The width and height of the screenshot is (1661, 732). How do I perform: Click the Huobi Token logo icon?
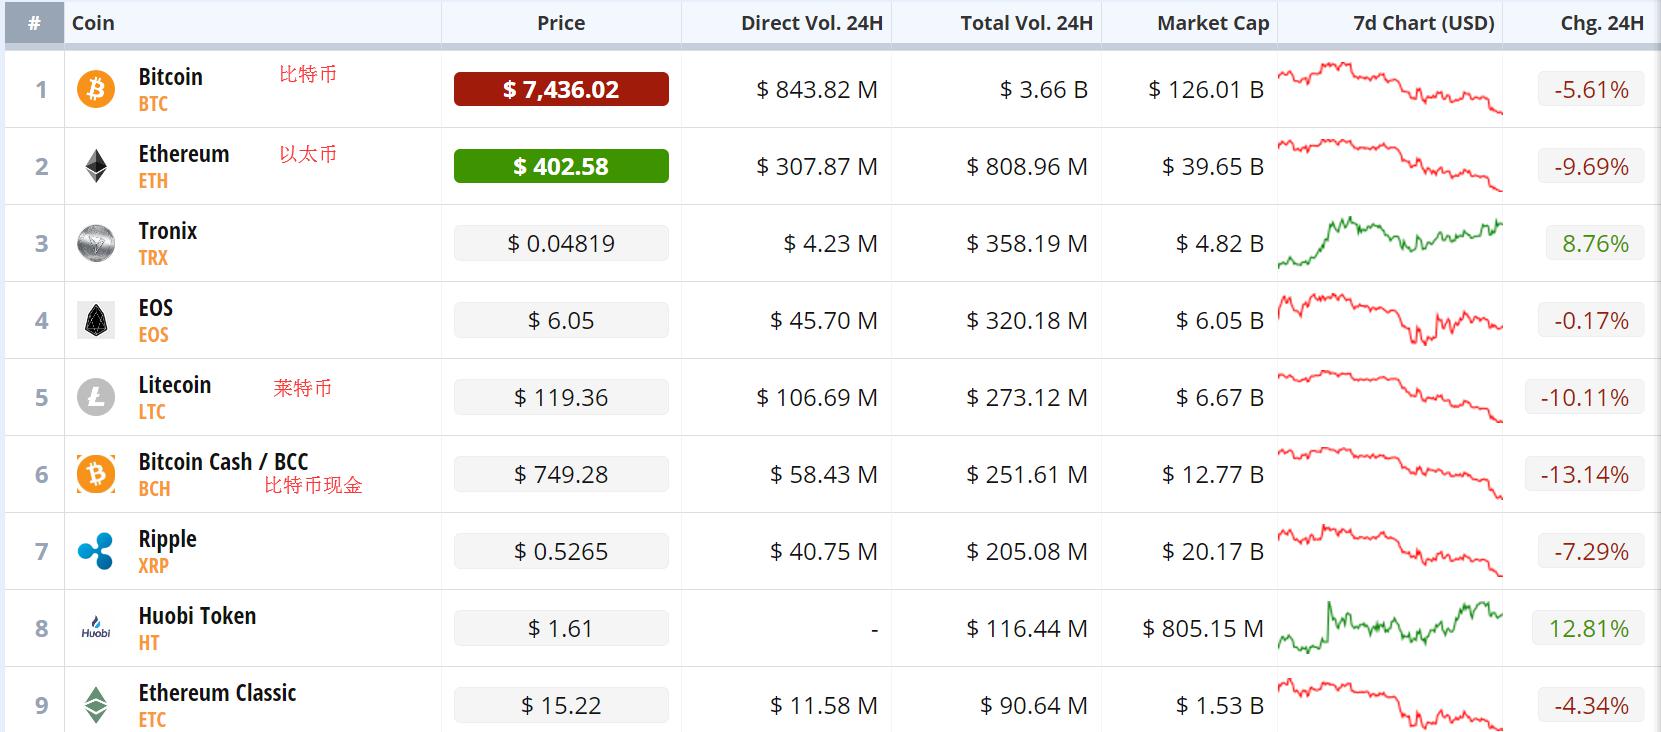[x=96, y=629]
